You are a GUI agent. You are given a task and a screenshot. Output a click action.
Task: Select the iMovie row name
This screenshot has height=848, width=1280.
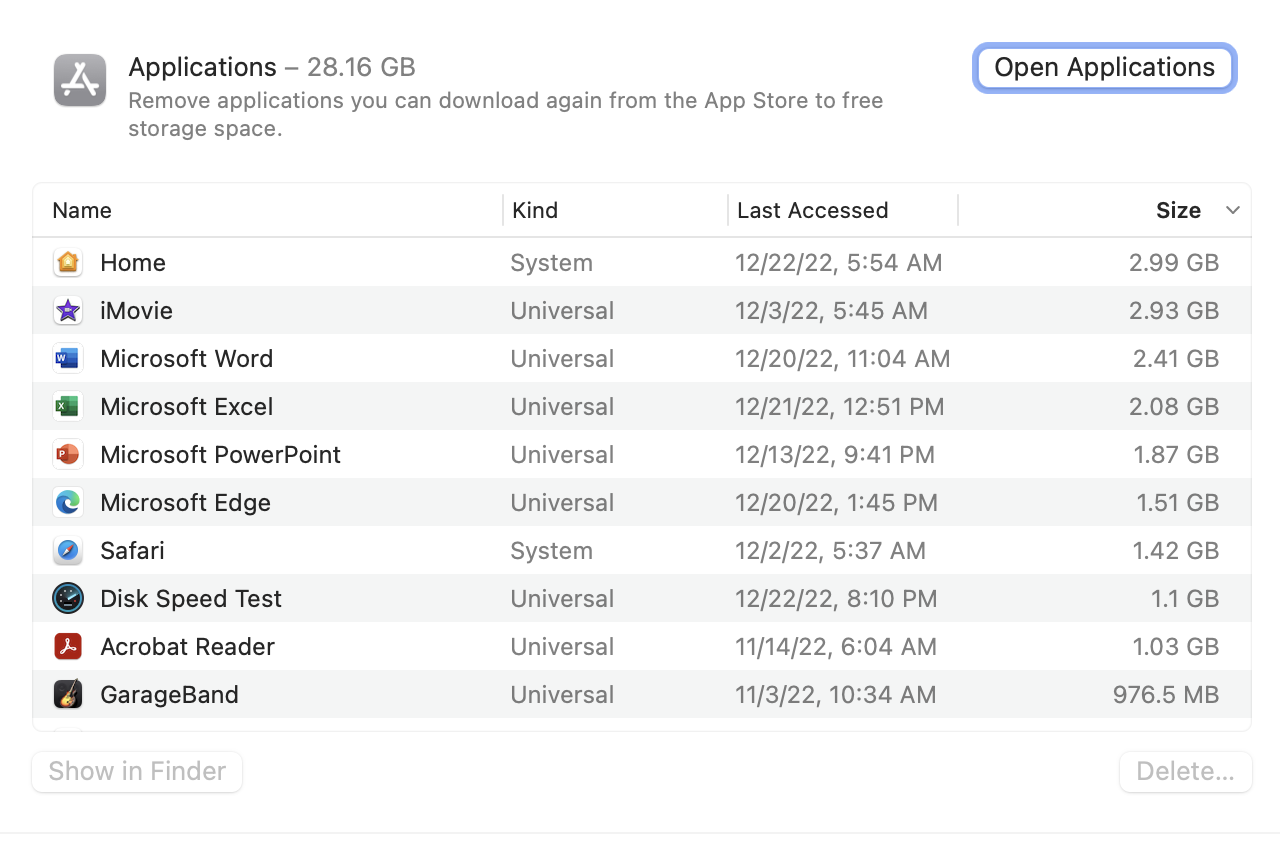[136, 311]
